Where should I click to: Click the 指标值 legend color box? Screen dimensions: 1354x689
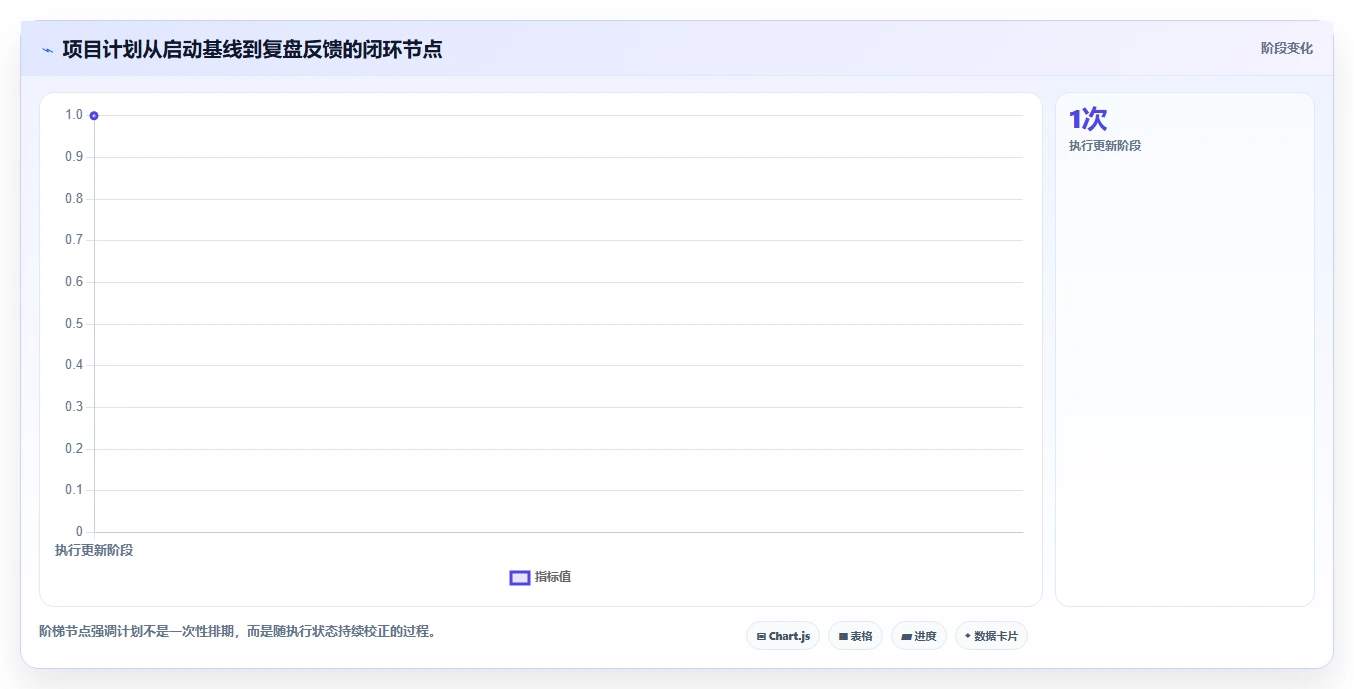tap(520, 577)
